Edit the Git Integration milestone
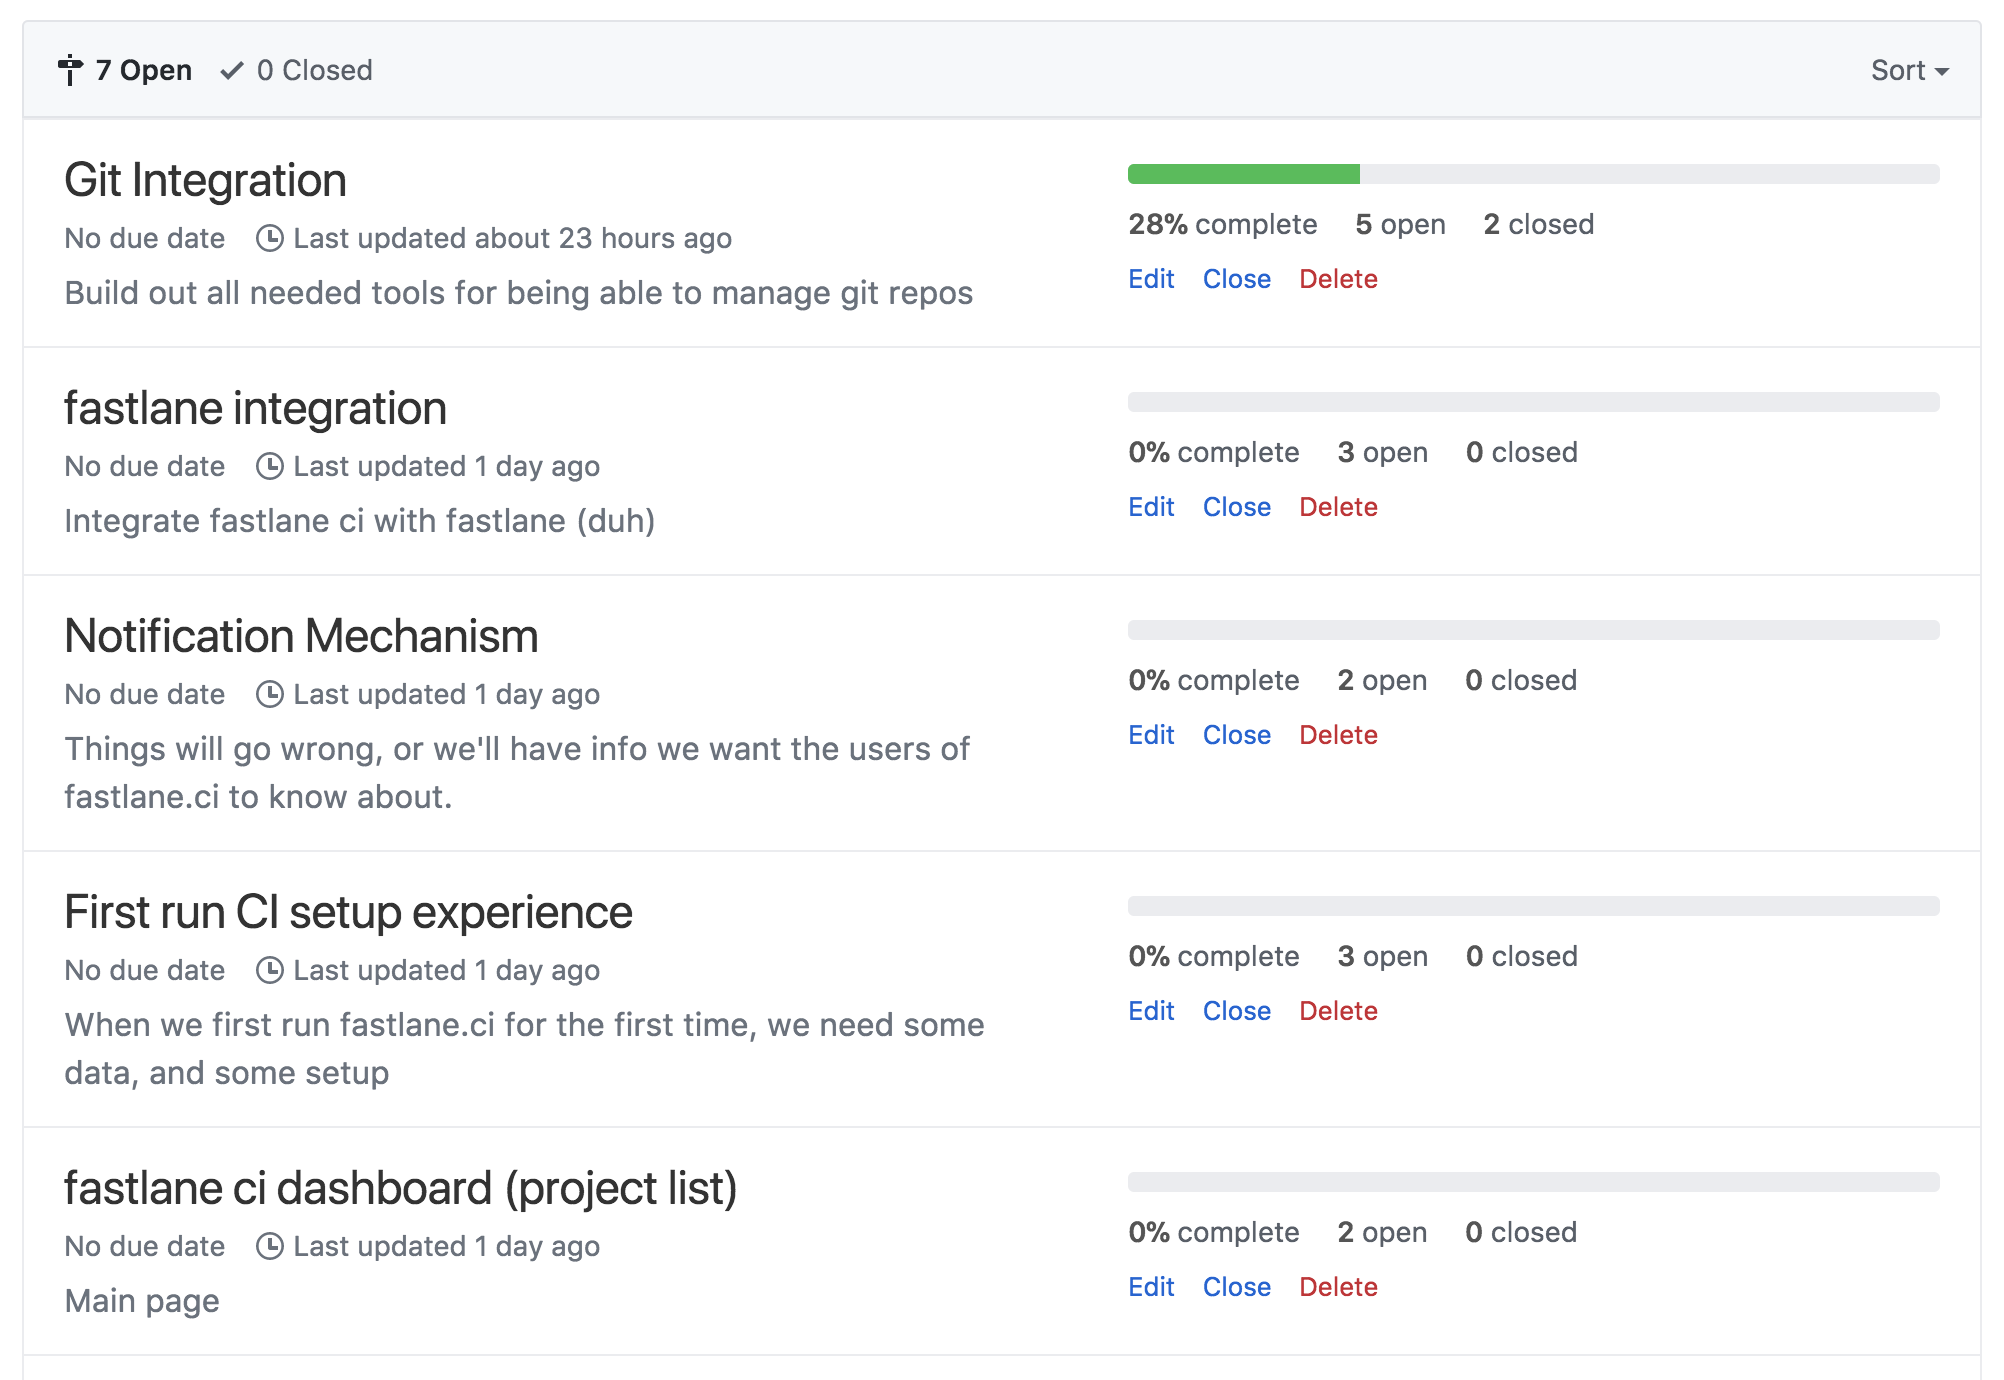The width and height of the screenshot is (2004, 1380). 1150,279
